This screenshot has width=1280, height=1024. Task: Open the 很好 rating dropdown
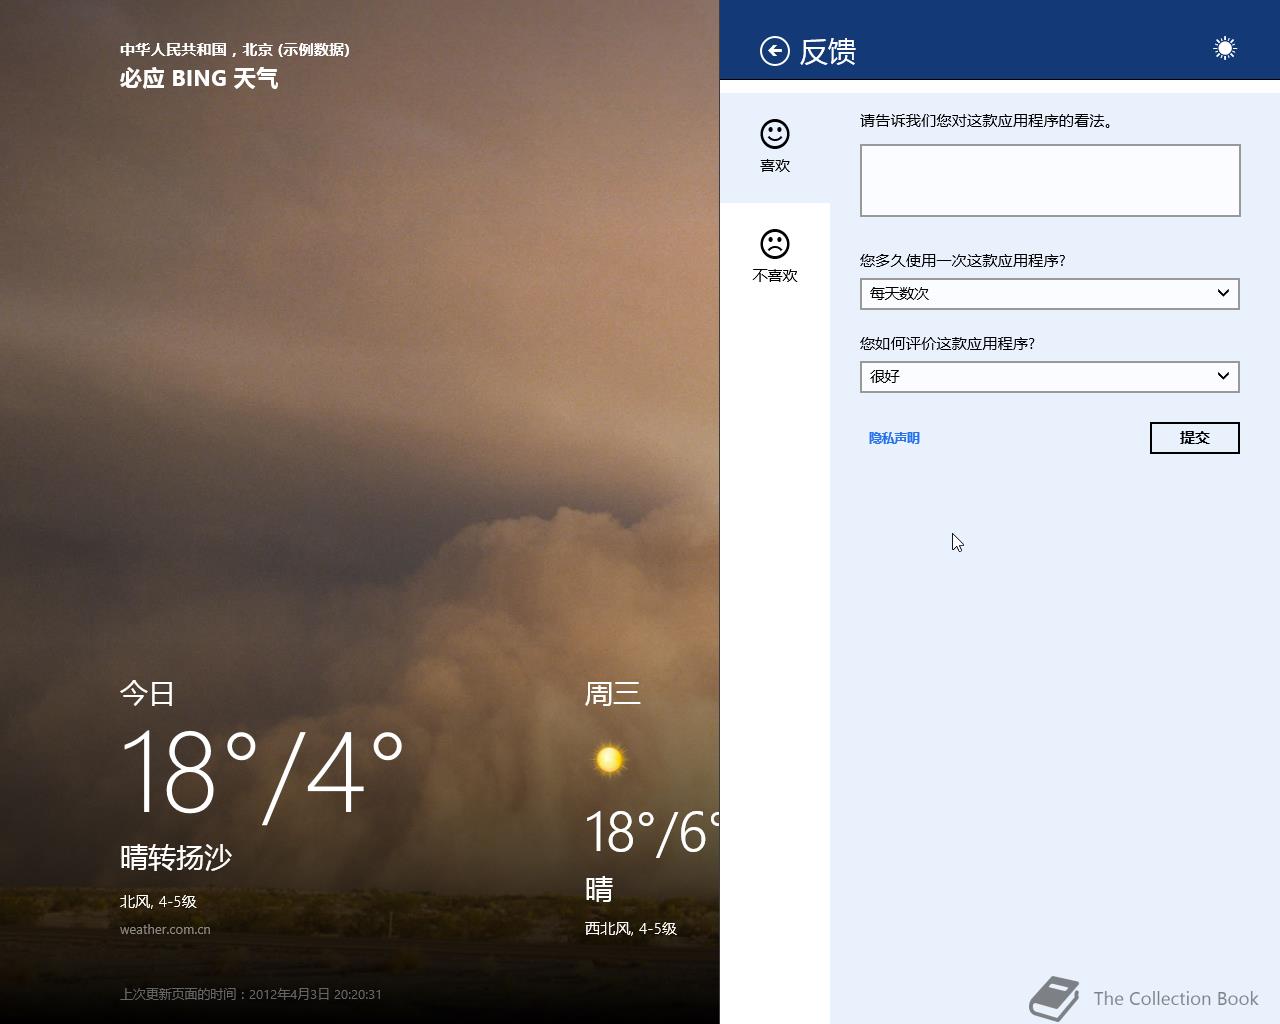coord(1050,377)
